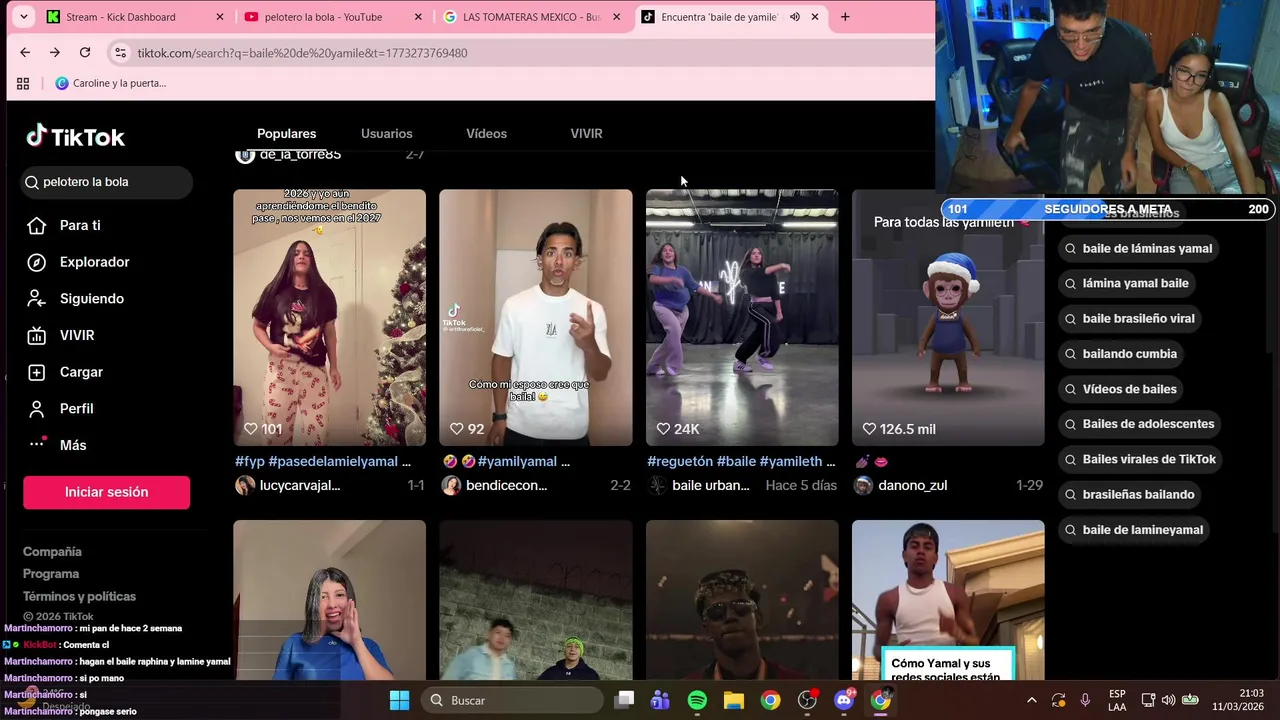Viewport: 1280px width, 720px height.
Task: Mute the TikTok tab audio icon
Action: pos(795,17)
